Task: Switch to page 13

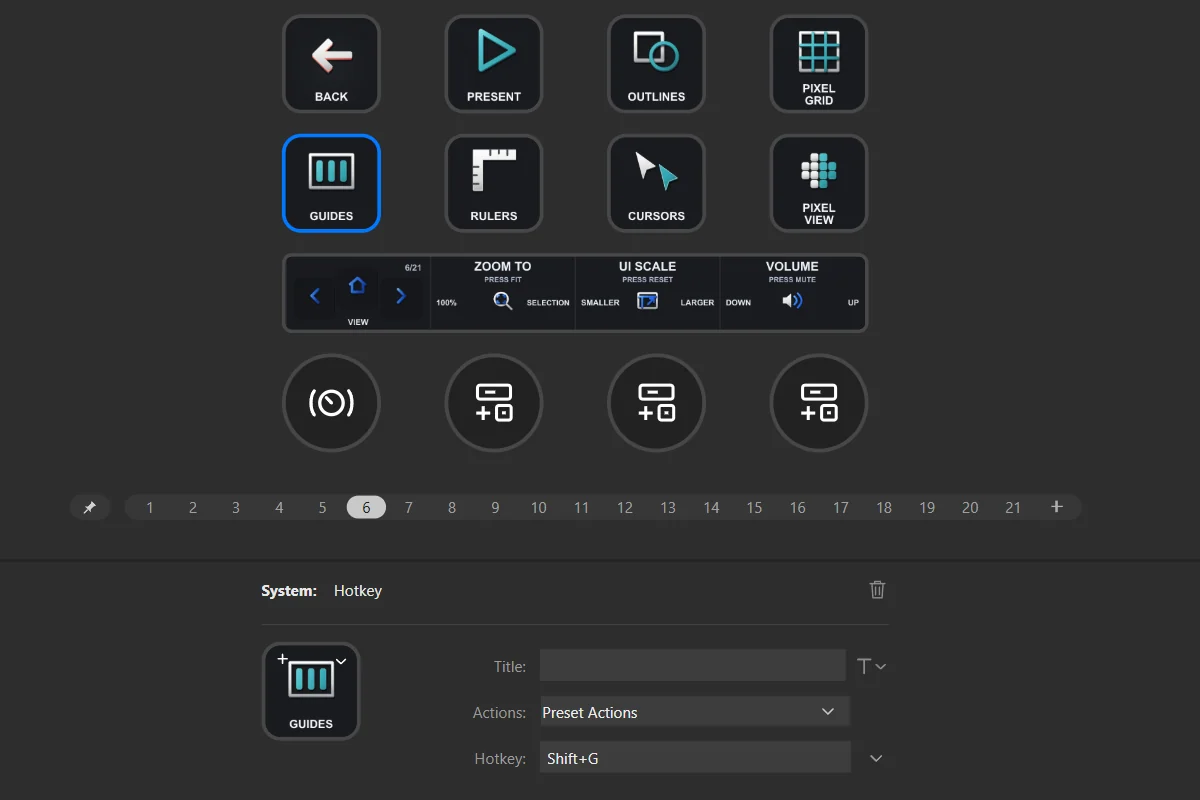Action: click(x=668, y=508)
